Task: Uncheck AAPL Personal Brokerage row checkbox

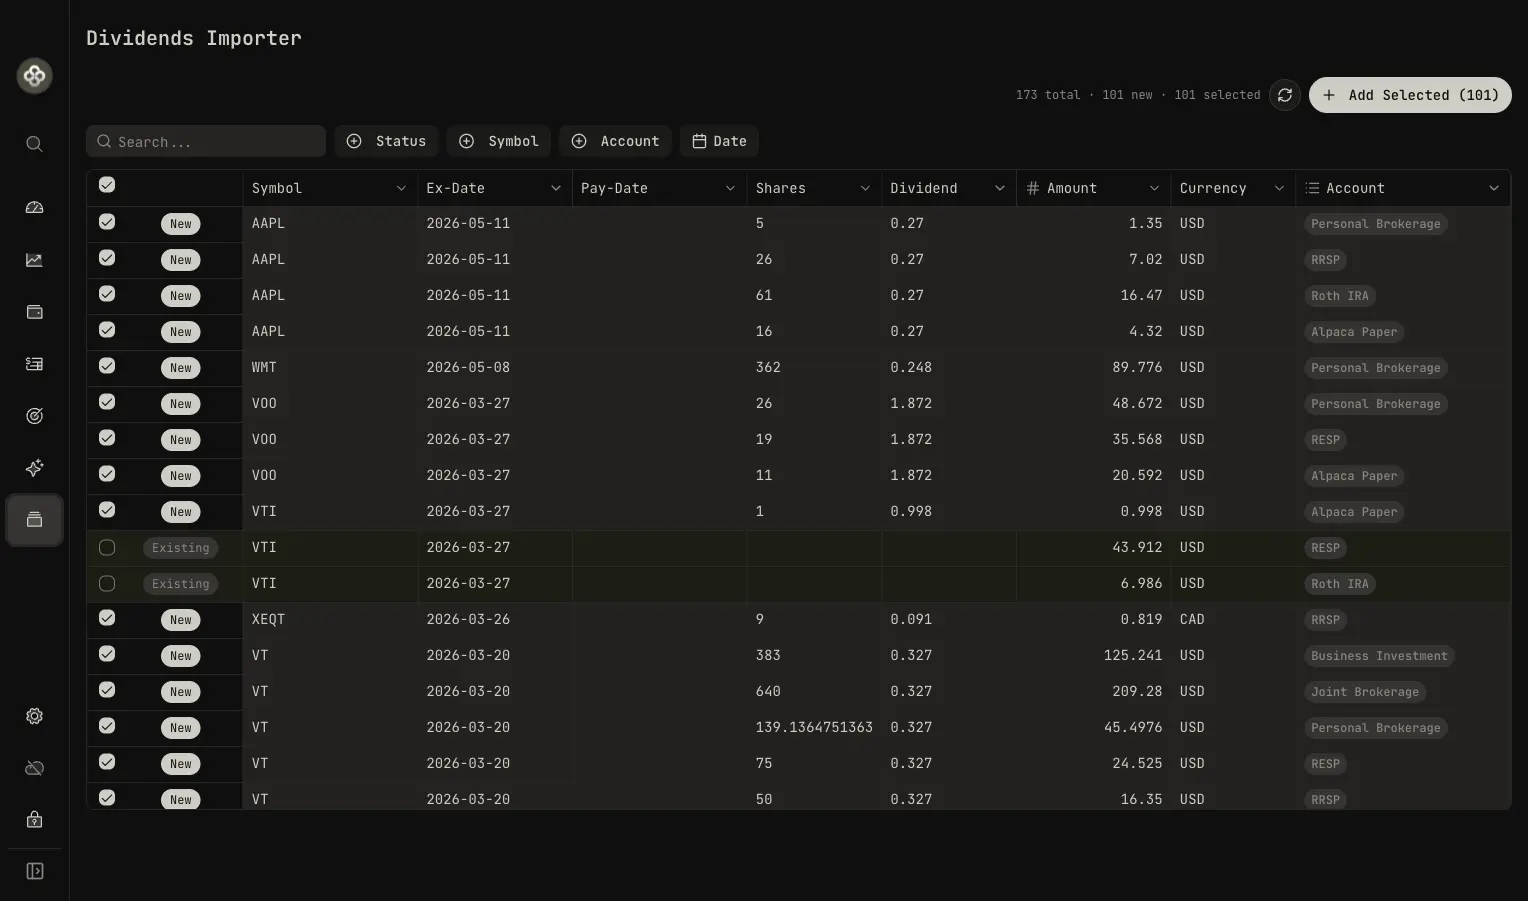Action: click(107, 222)
